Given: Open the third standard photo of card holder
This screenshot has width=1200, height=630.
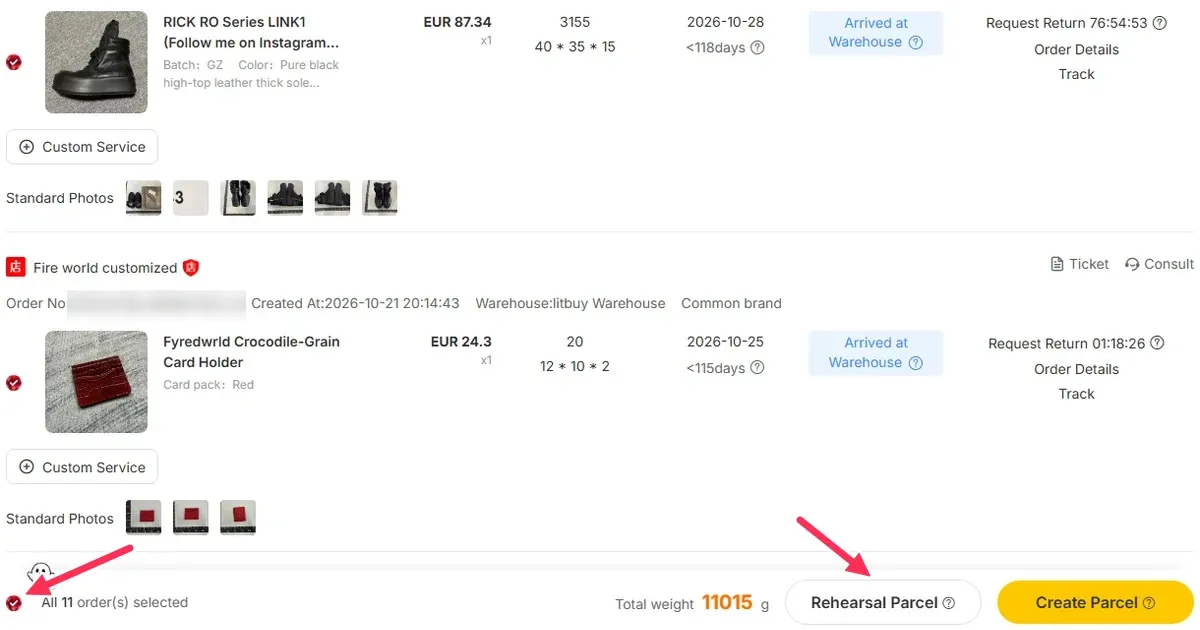Looking at the screenshot, I should 238,518.
